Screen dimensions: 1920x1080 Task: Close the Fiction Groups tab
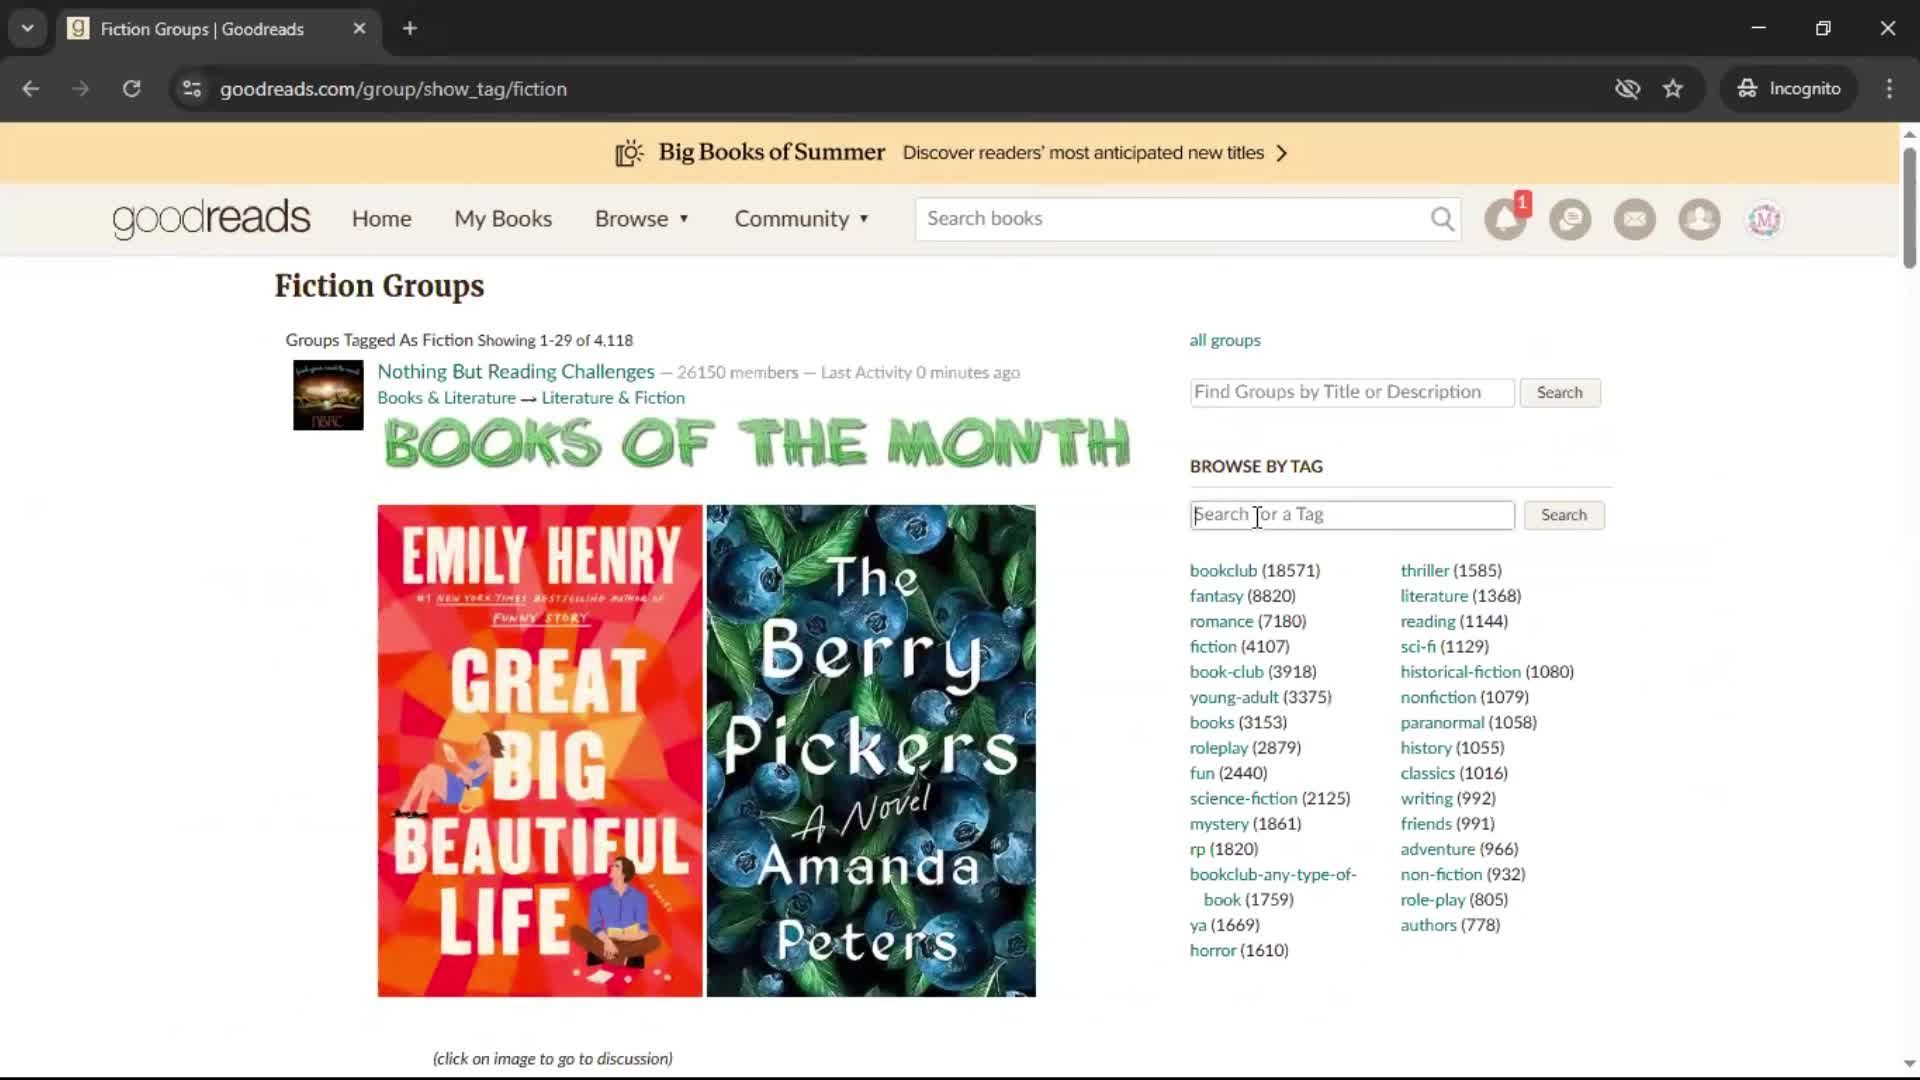(x=359, y=29)
